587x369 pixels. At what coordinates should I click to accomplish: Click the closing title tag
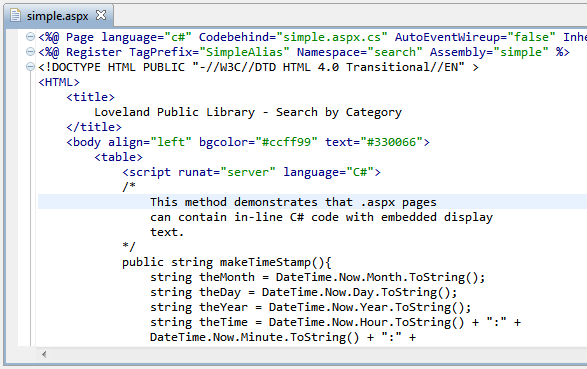(x=94, y=127)
